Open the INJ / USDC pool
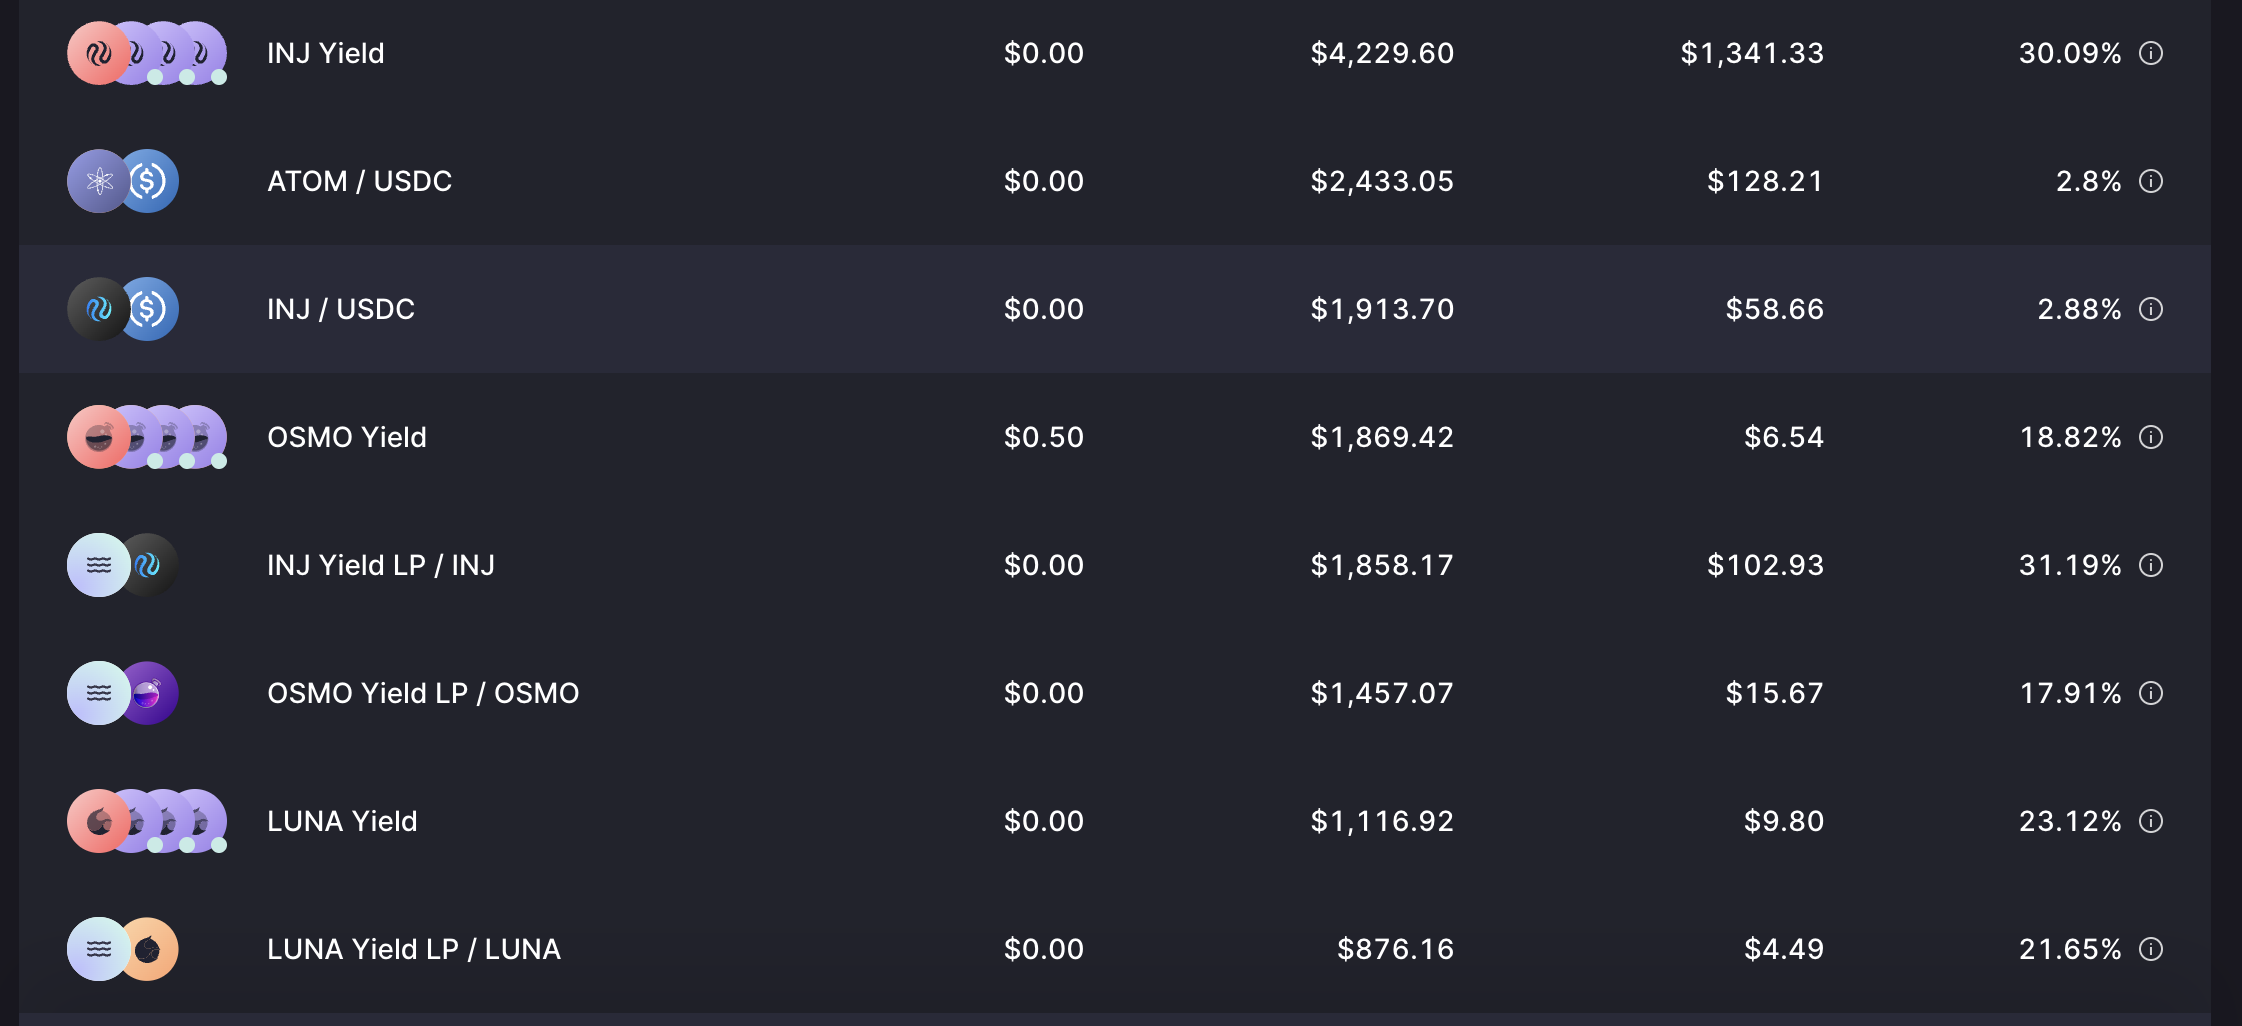Viewport: 2242px width, 1026px height. pos(1114,309)
